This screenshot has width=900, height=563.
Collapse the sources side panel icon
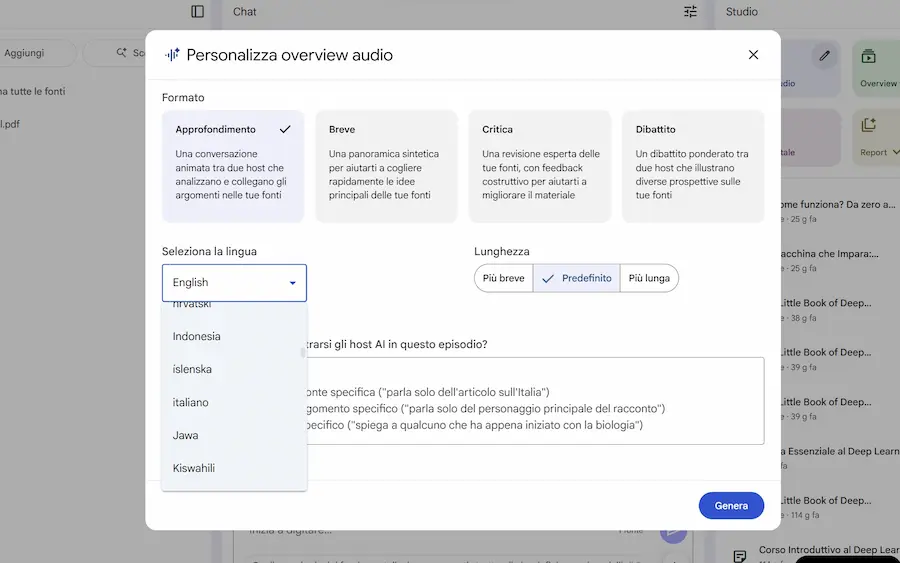pyautogui.click(x=197, y=12)
